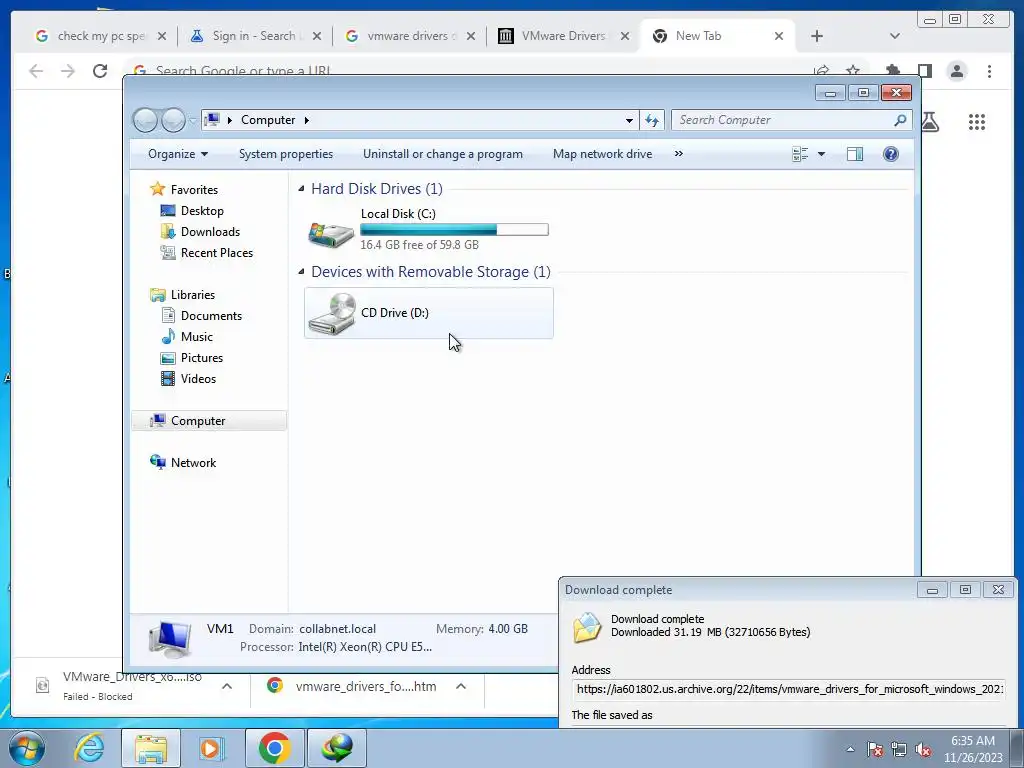Open the Organize menu
Viewport: 1024px width, 768px height.
(178, 154)
